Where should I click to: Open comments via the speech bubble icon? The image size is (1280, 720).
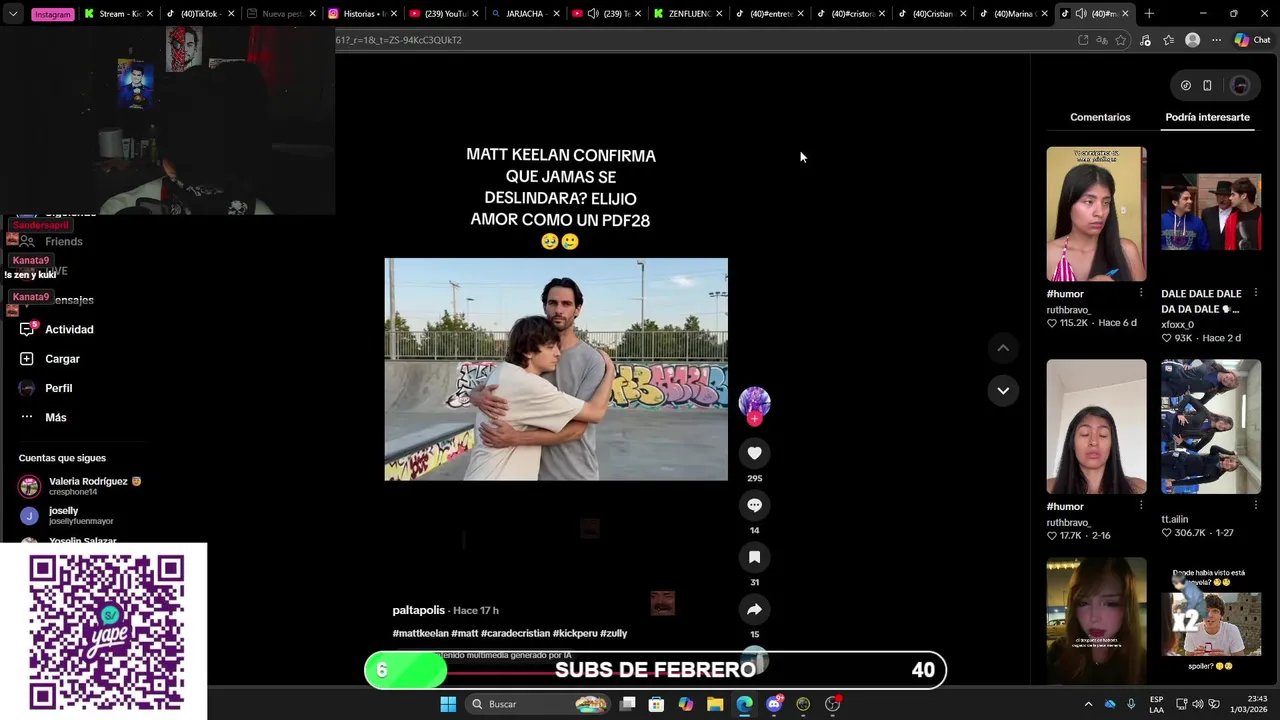click(754, 505)
